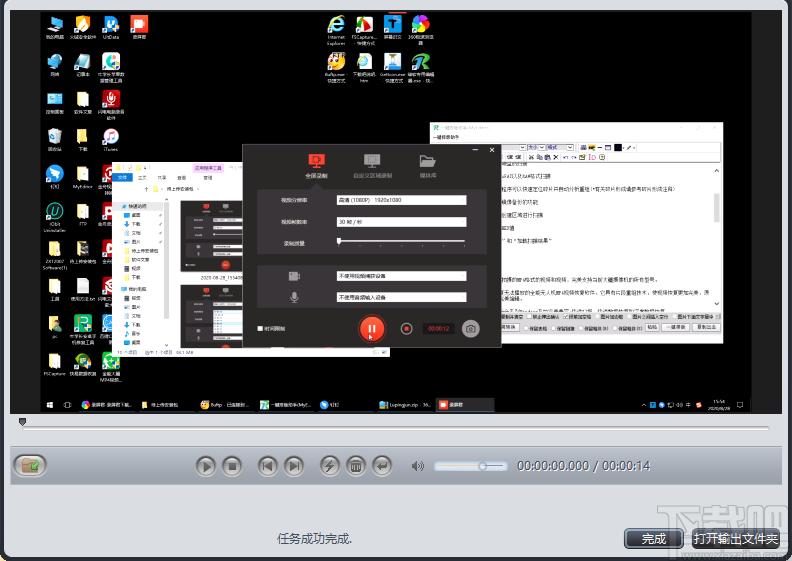The image size is (792, 561).
Task: Click the Play button in player controls
Action: coord(206,466)
